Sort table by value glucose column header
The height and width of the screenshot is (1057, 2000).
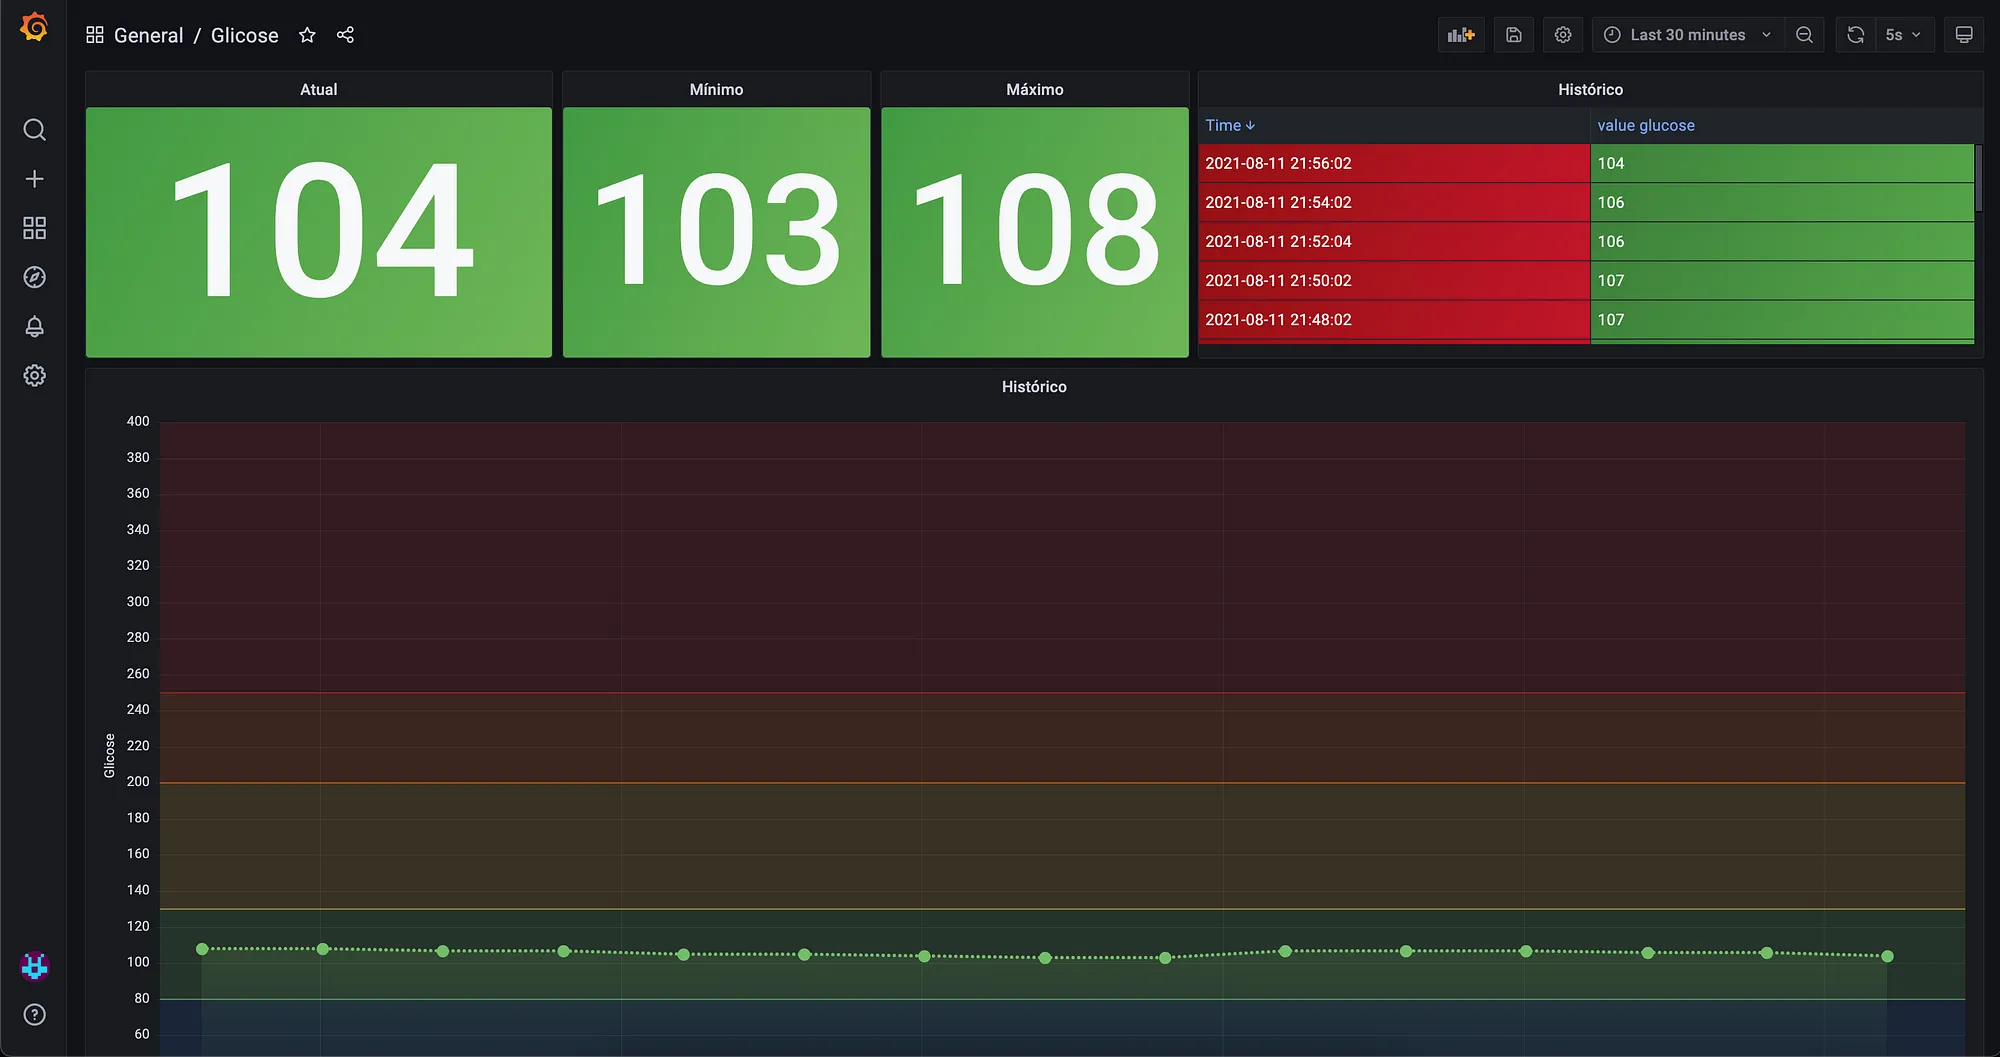(x=1646, y=125)
